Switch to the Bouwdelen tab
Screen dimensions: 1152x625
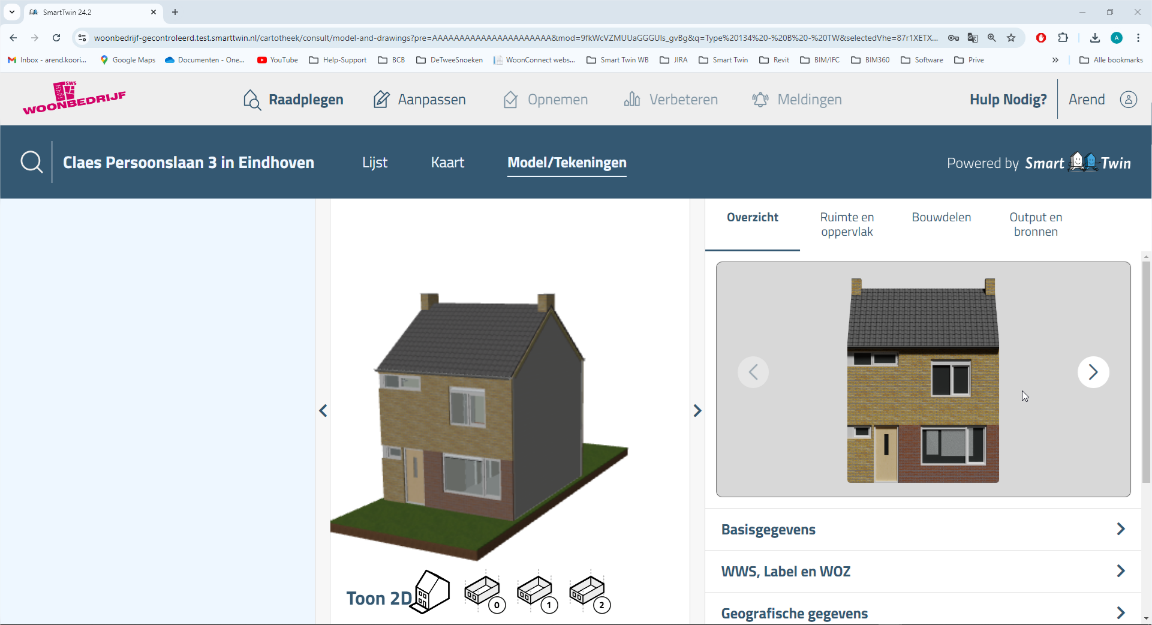(x=941, y=217)
